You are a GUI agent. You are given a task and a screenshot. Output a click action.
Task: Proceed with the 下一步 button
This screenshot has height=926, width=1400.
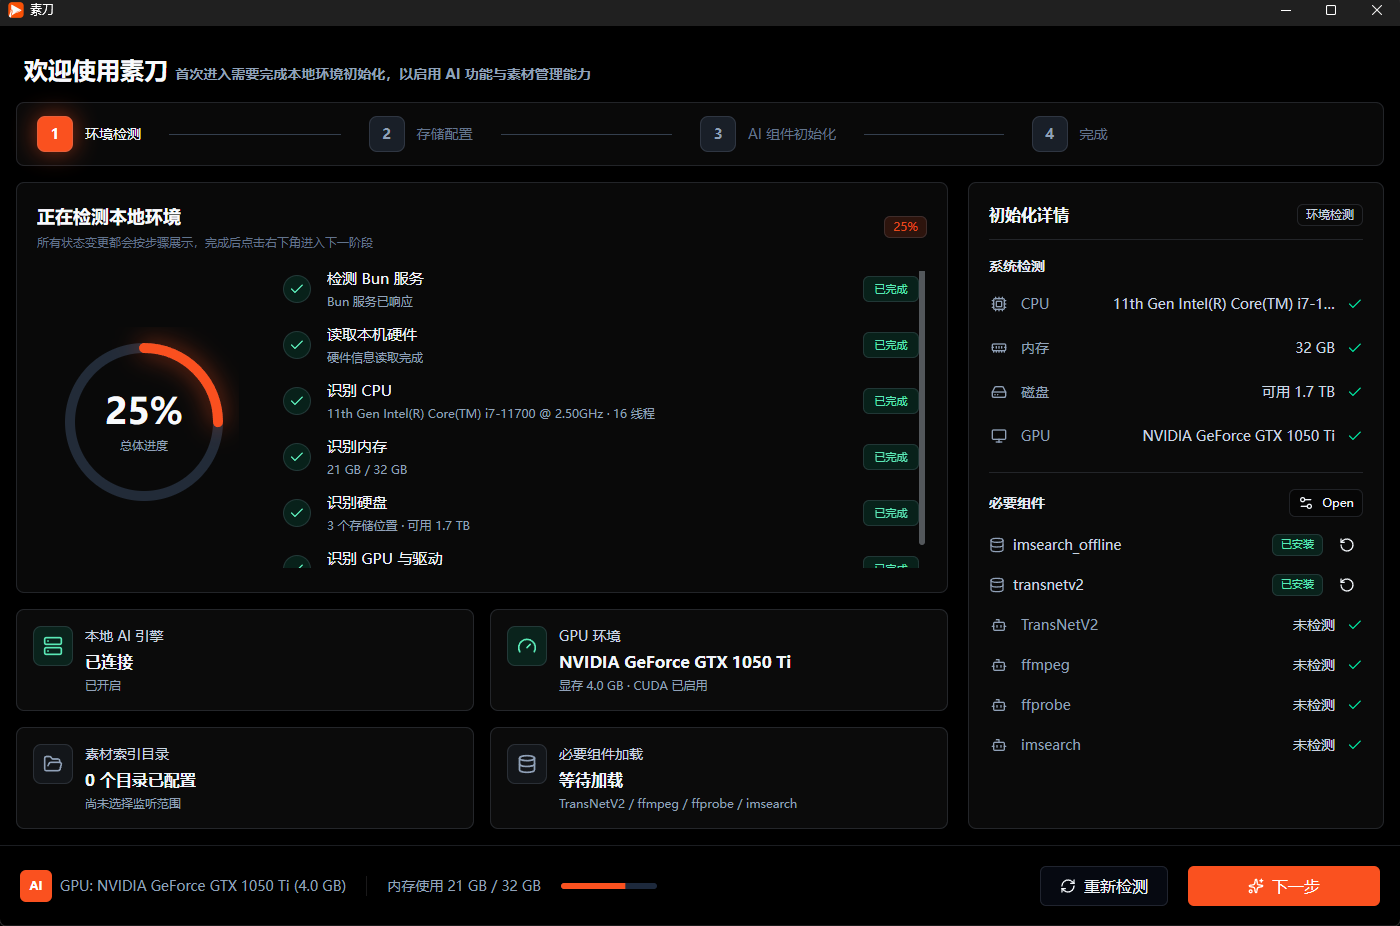click(1284, 886)
